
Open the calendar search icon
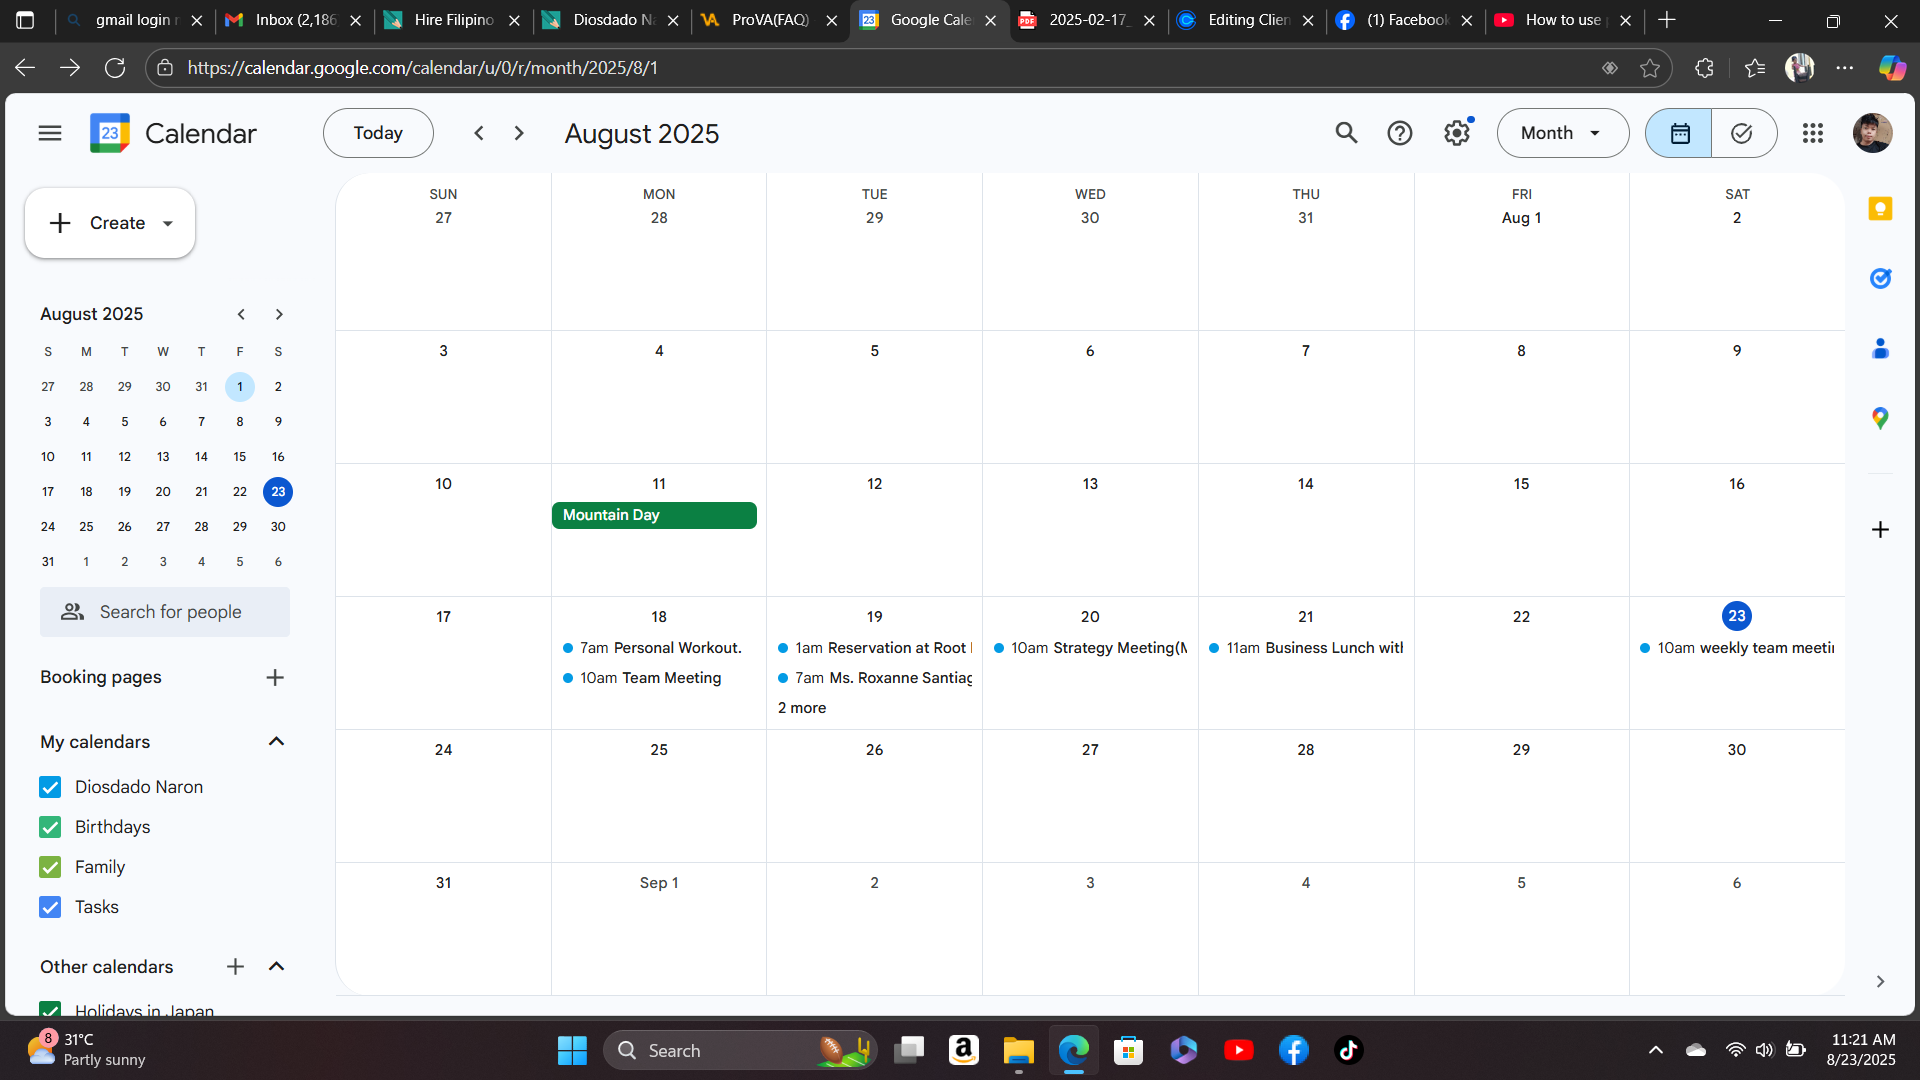pos(1346,133)
